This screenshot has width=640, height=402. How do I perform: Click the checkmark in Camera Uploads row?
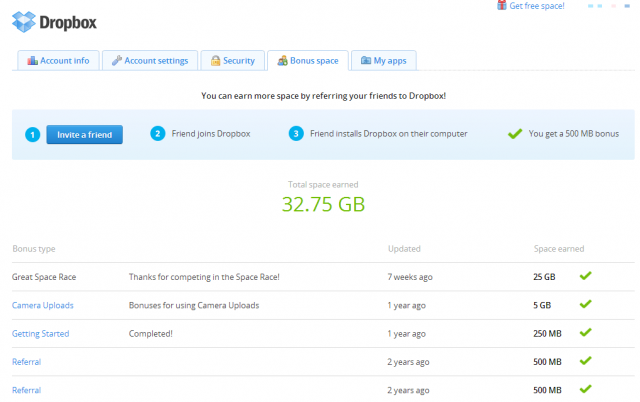[x=585, y=304]
